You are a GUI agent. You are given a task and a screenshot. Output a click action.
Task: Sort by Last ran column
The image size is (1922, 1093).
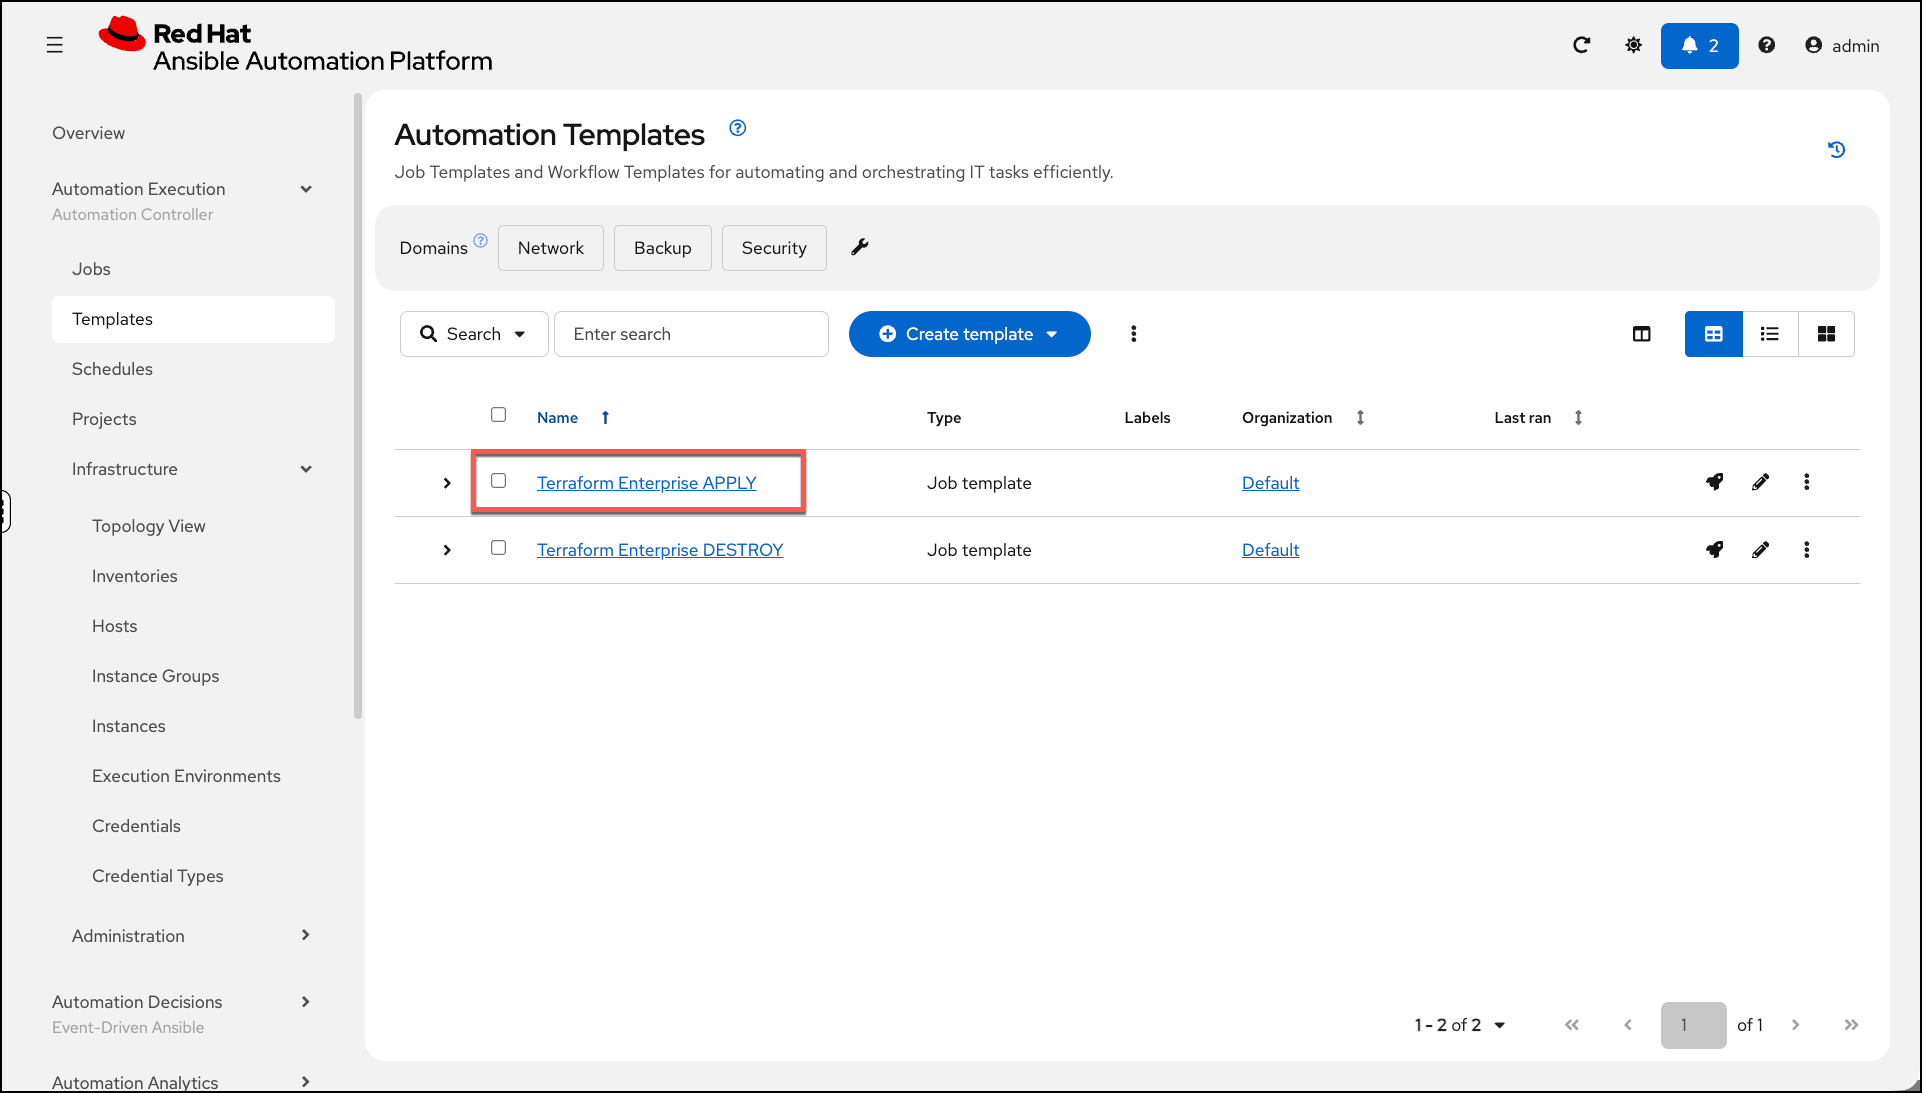click(x=1578, y=418)
